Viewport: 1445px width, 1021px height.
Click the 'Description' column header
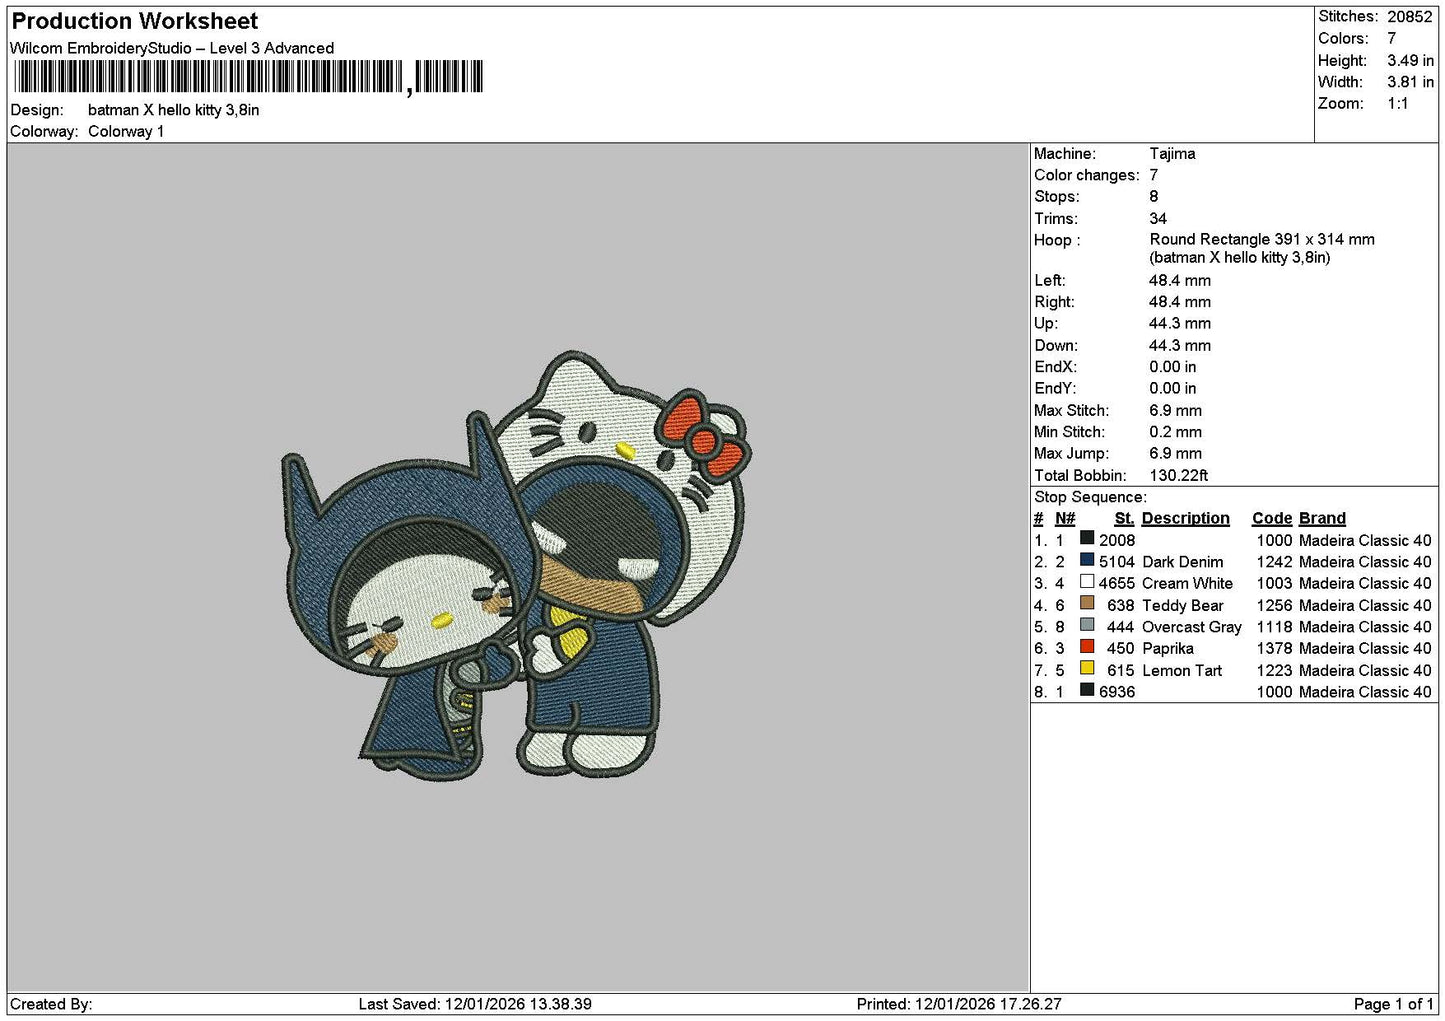pyautogui.click(x=1186, y=518)
